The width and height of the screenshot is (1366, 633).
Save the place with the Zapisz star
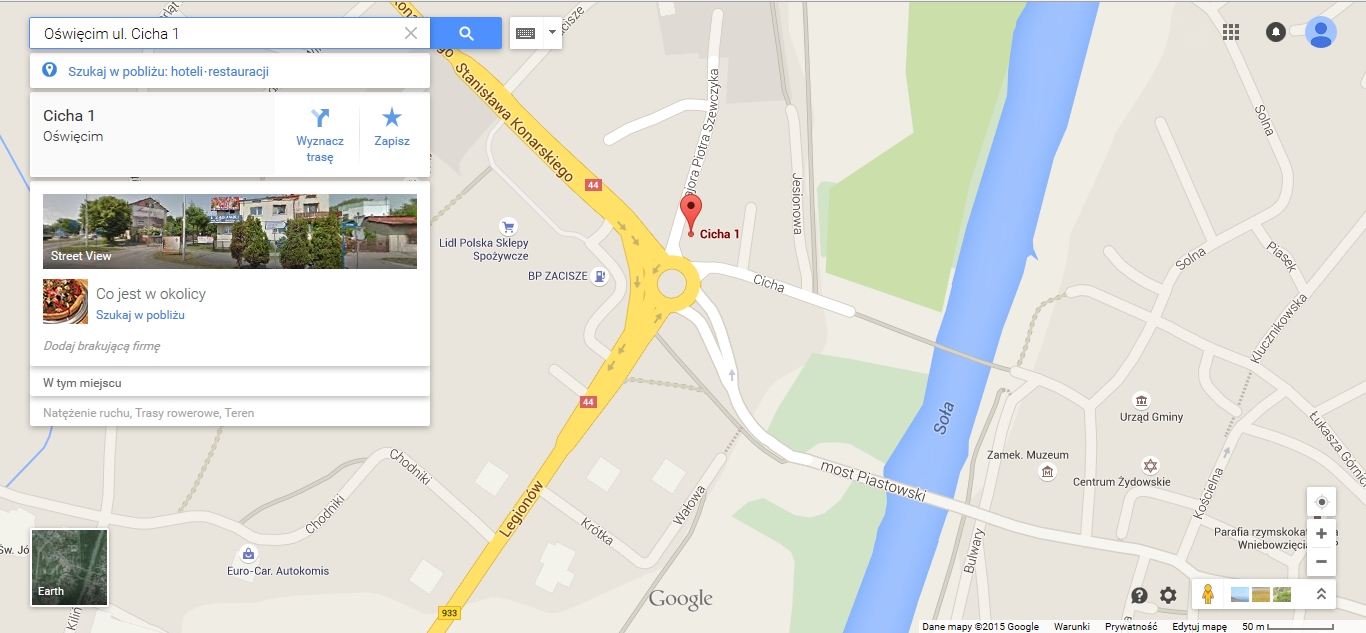coord(392,118)
